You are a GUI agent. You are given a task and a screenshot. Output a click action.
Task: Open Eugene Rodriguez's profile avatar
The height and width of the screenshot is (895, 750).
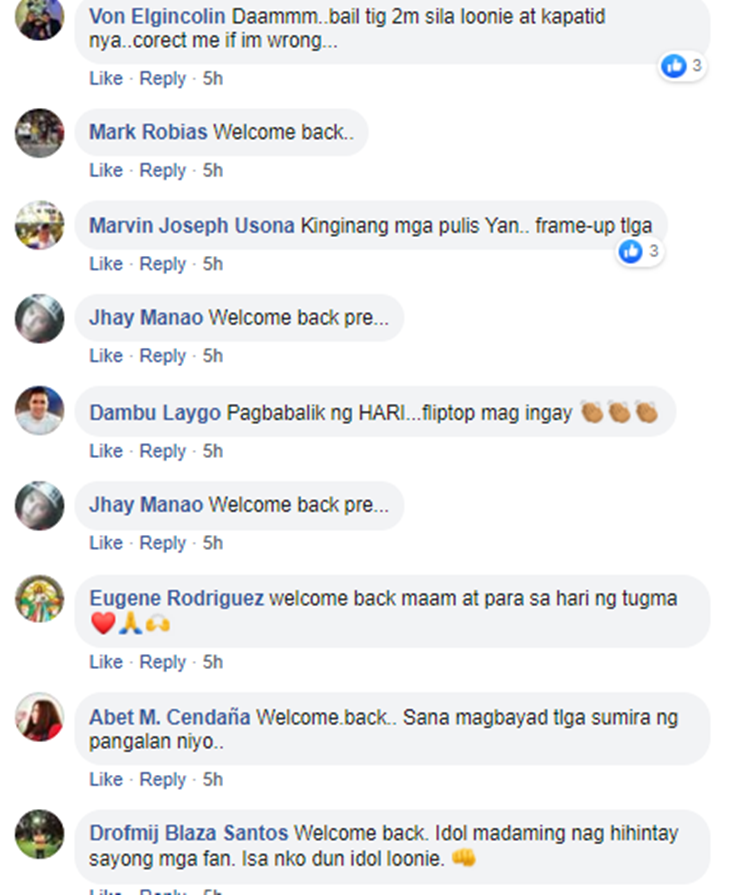click(x=39, y=599)
